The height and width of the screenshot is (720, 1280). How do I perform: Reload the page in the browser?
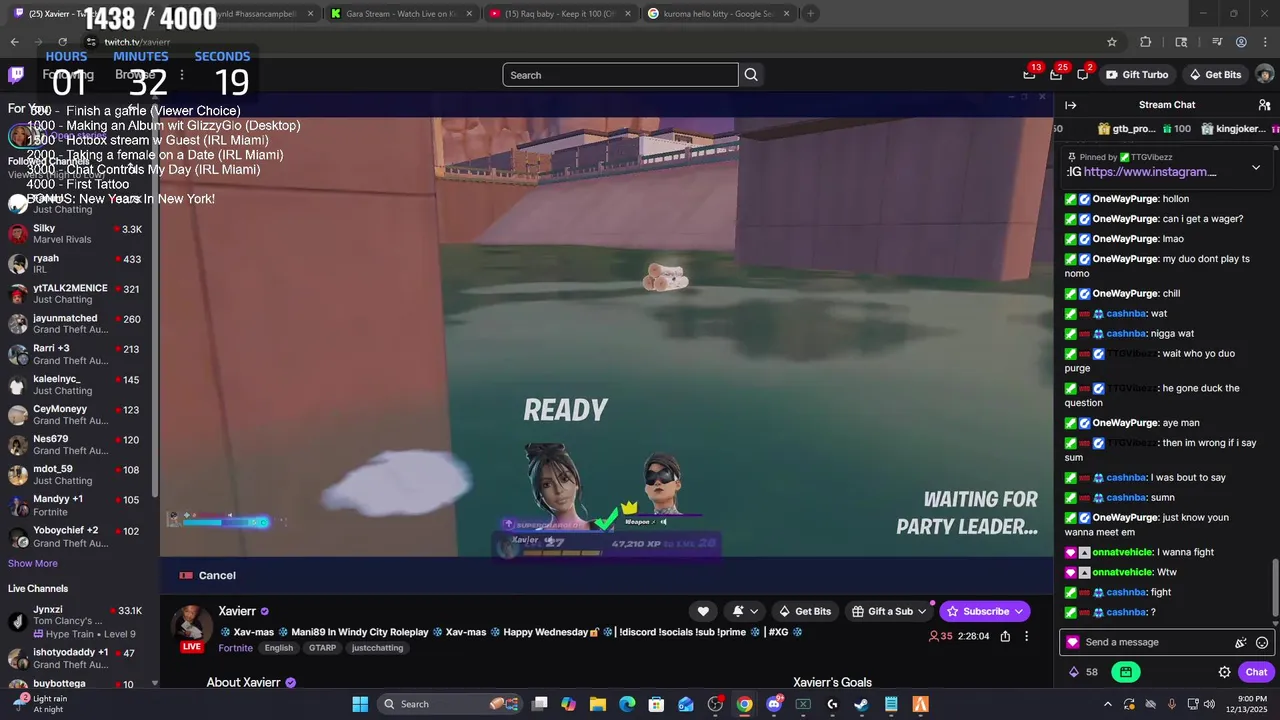[63, 42]
